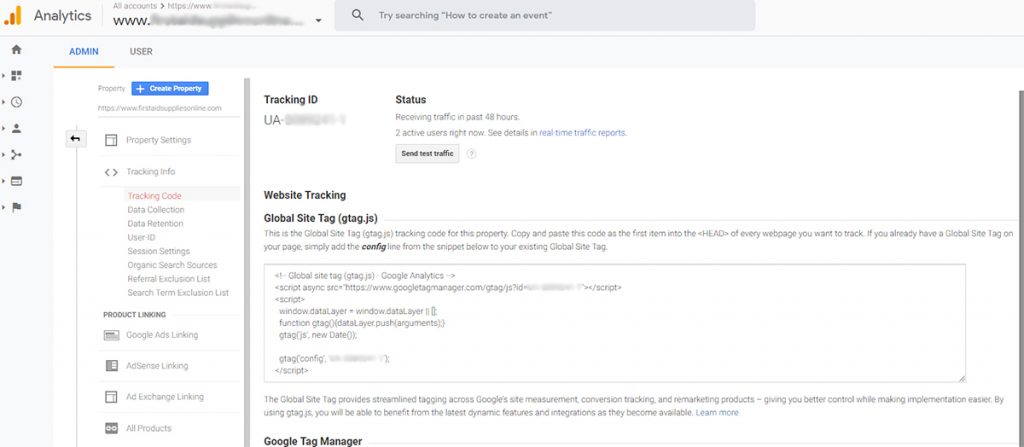Open the account selector dropdown arrow
This screenshot has width=1024, height=447.
[x=318, y=20]
